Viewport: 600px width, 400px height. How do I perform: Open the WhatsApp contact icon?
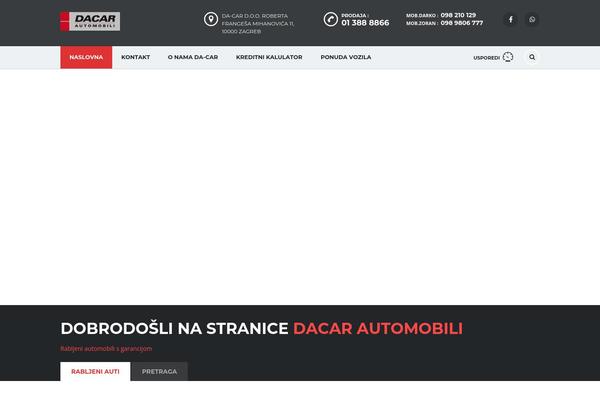(532, 19)
